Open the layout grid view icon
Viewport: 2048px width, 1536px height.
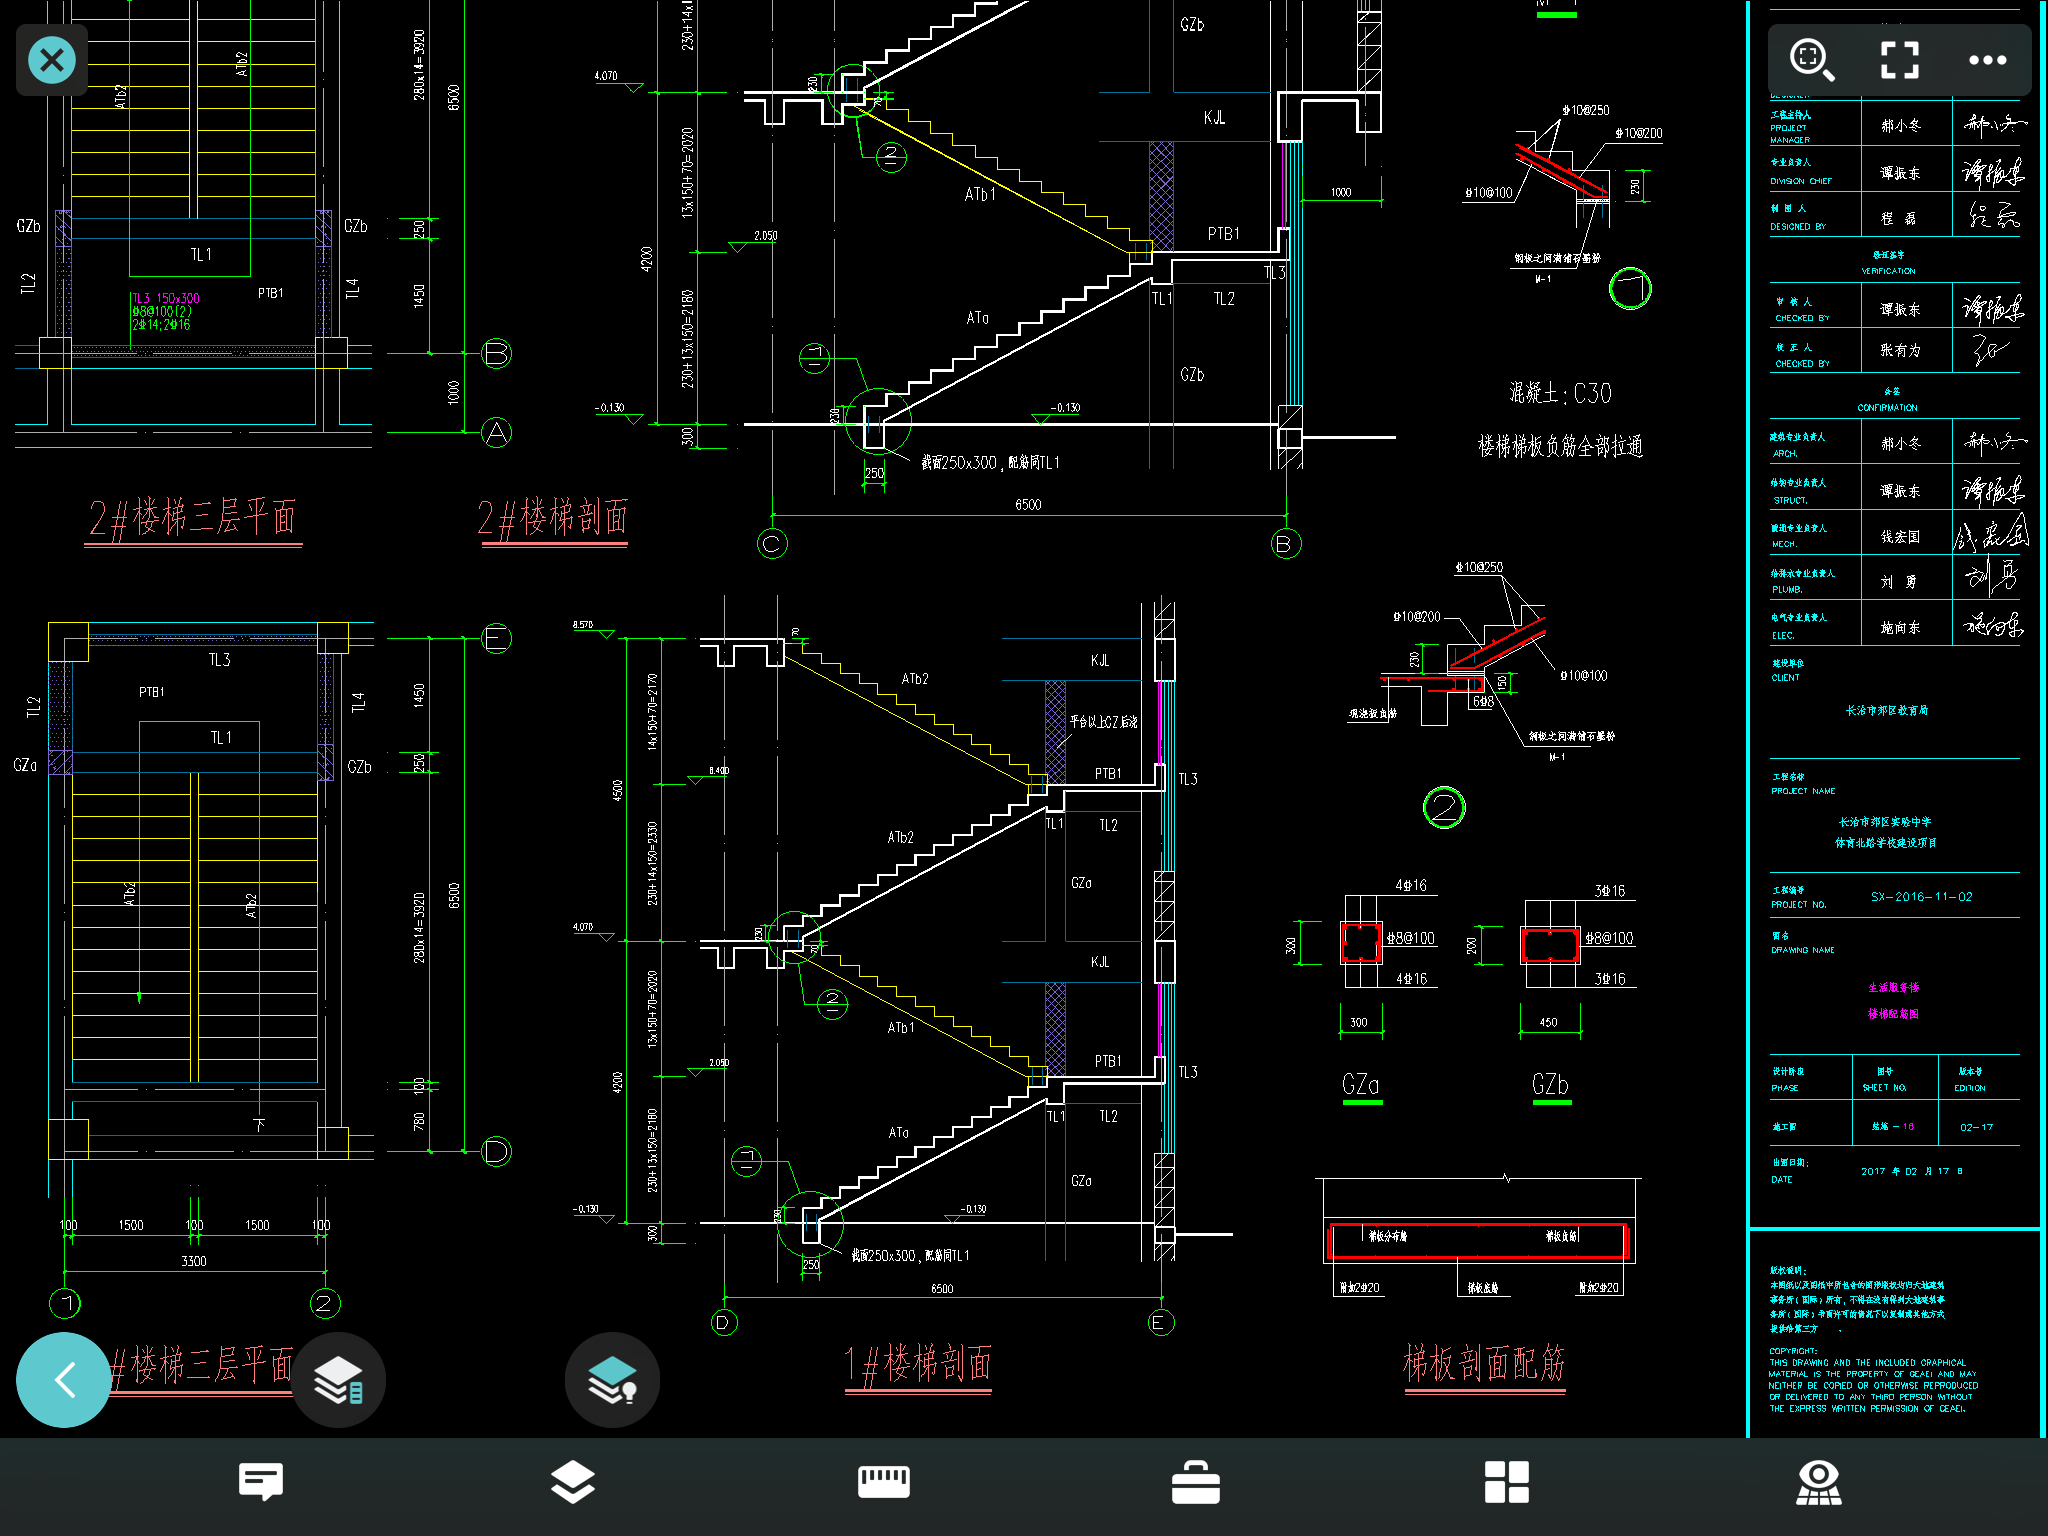pyautogui.click(x=1507, y=1482)
